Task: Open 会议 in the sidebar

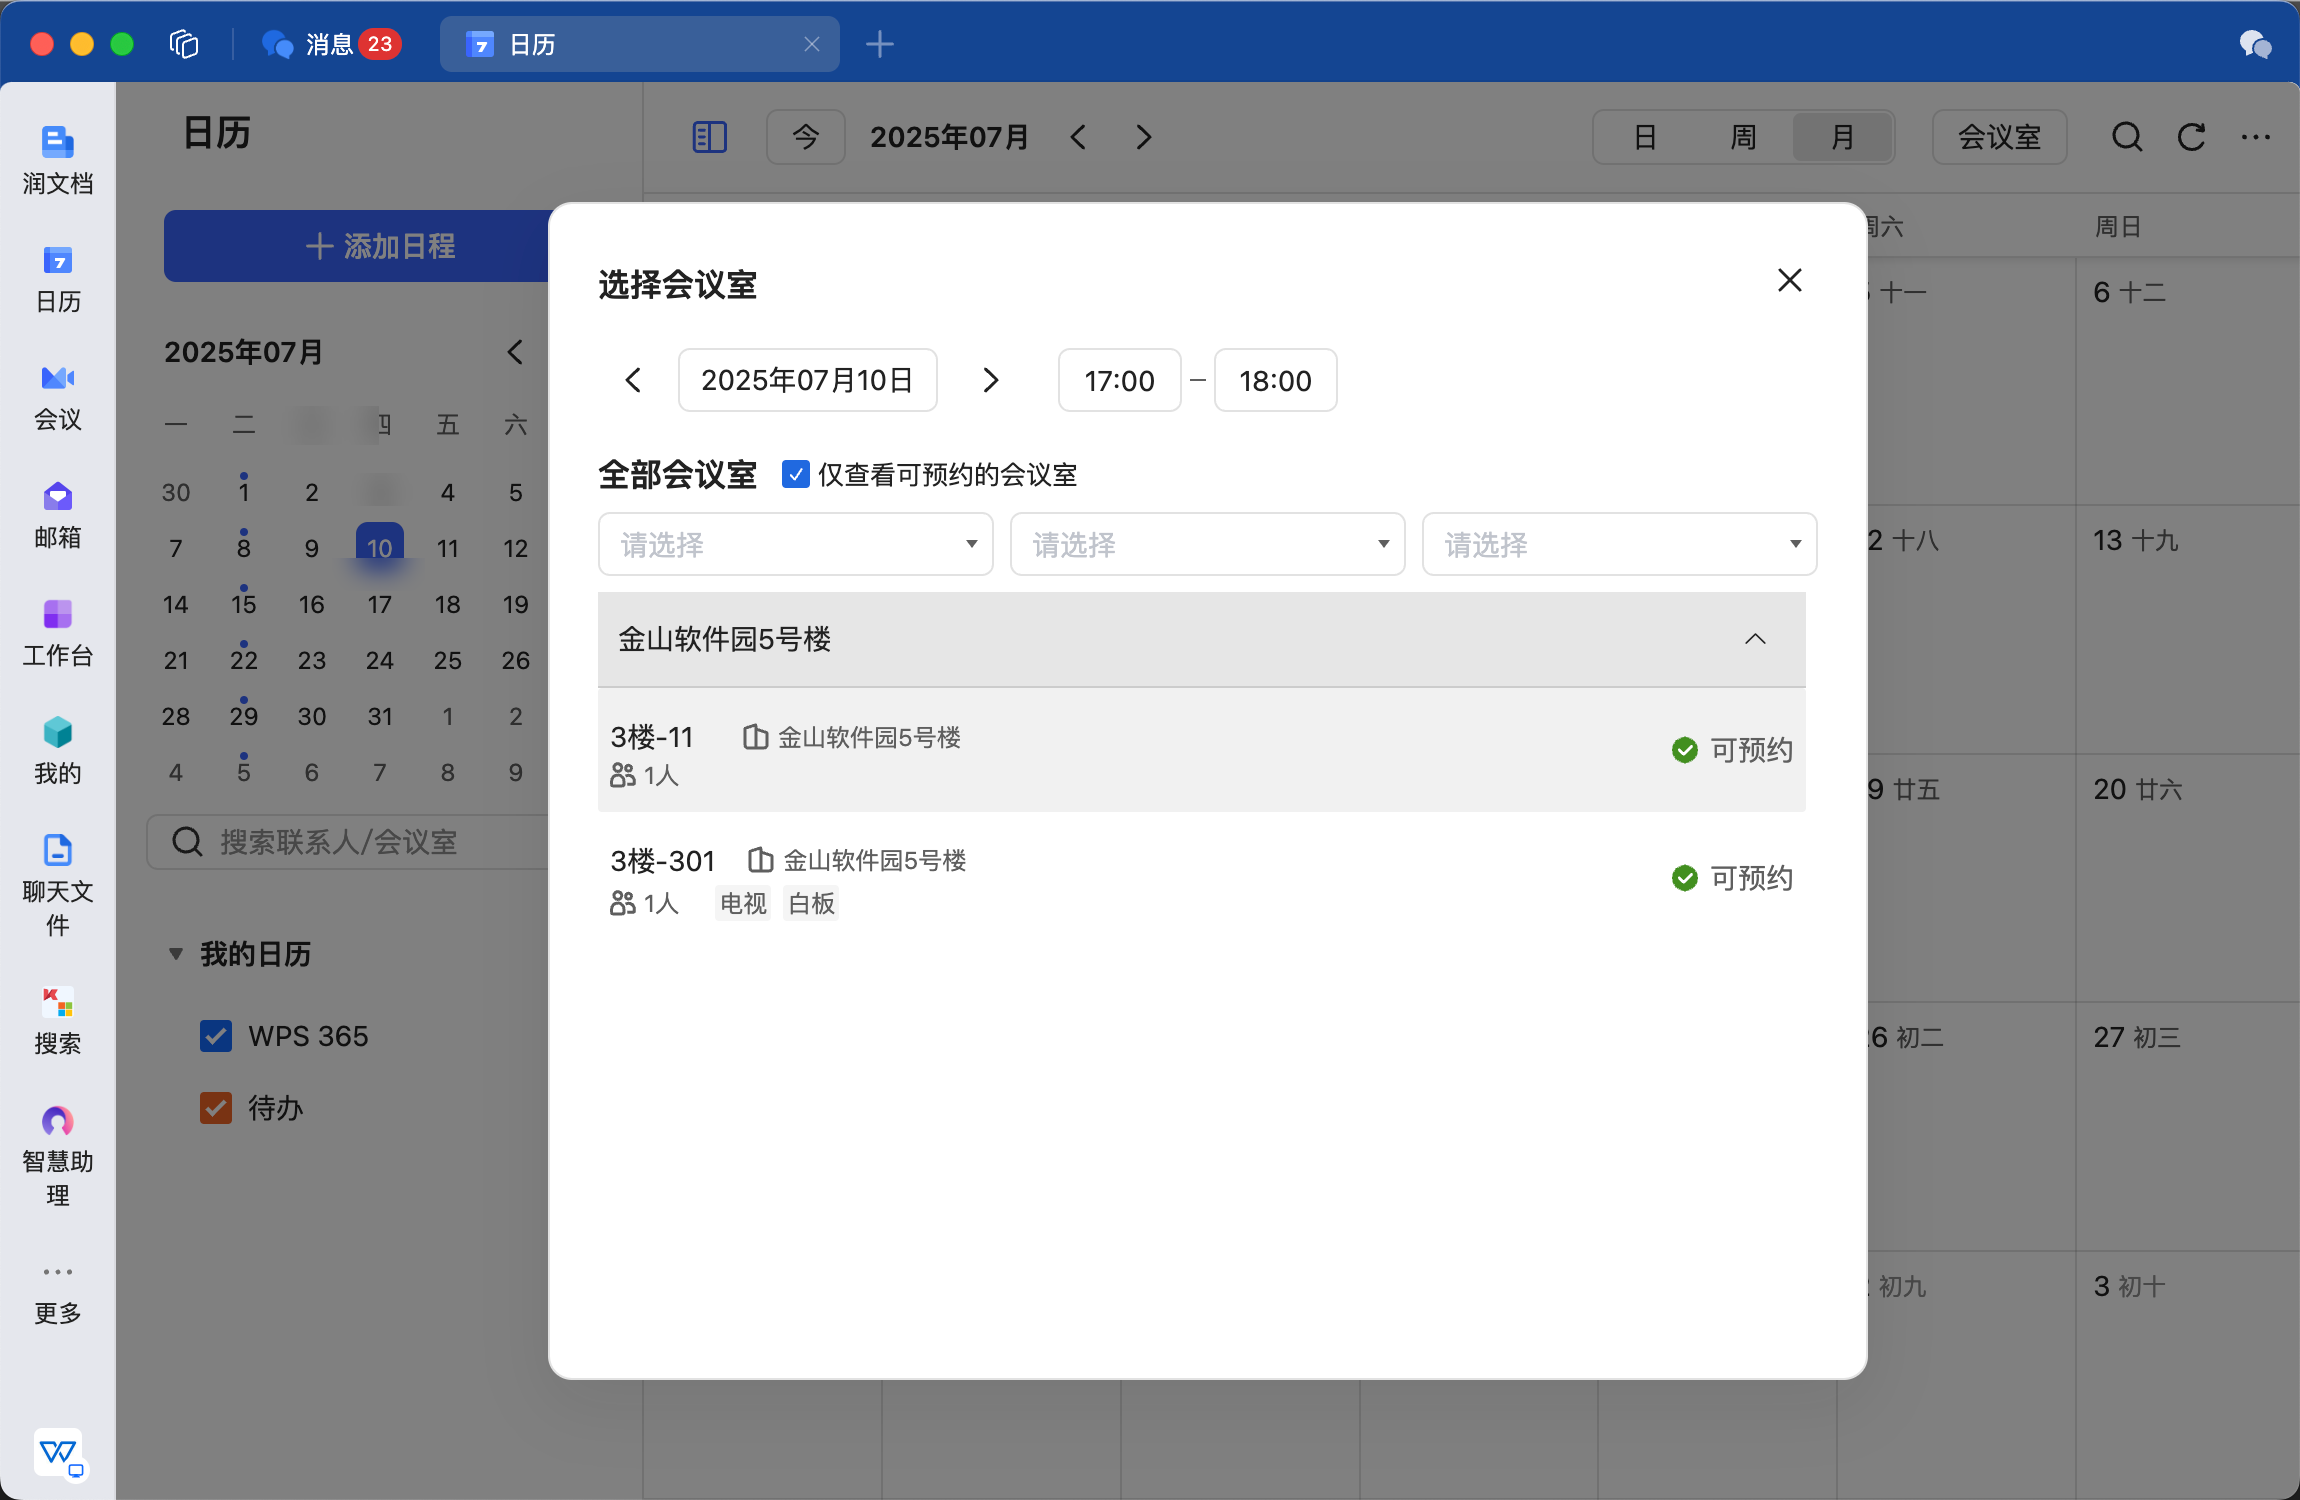Action: pyautogui.click(x=58, y=397)
